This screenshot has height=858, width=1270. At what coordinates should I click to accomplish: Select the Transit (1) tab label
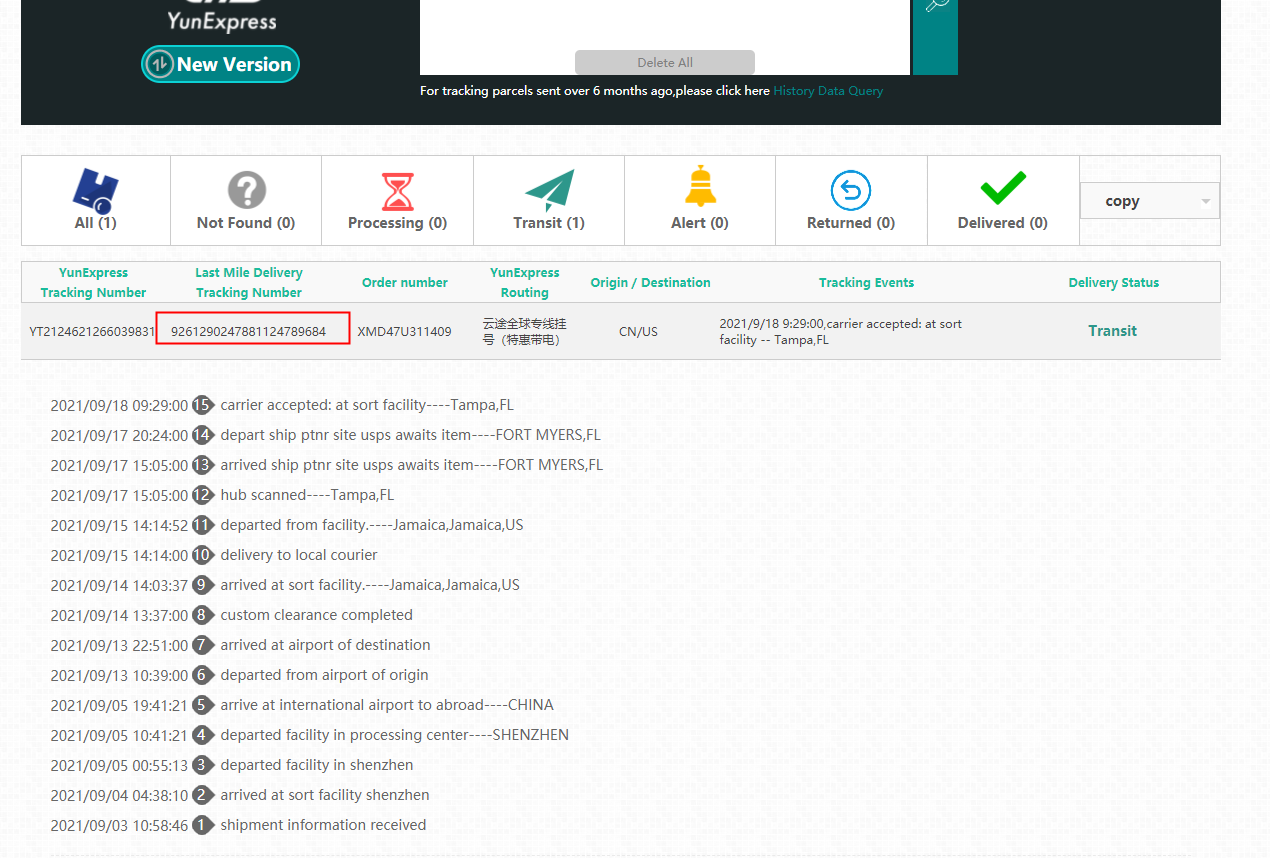[549, 223]
